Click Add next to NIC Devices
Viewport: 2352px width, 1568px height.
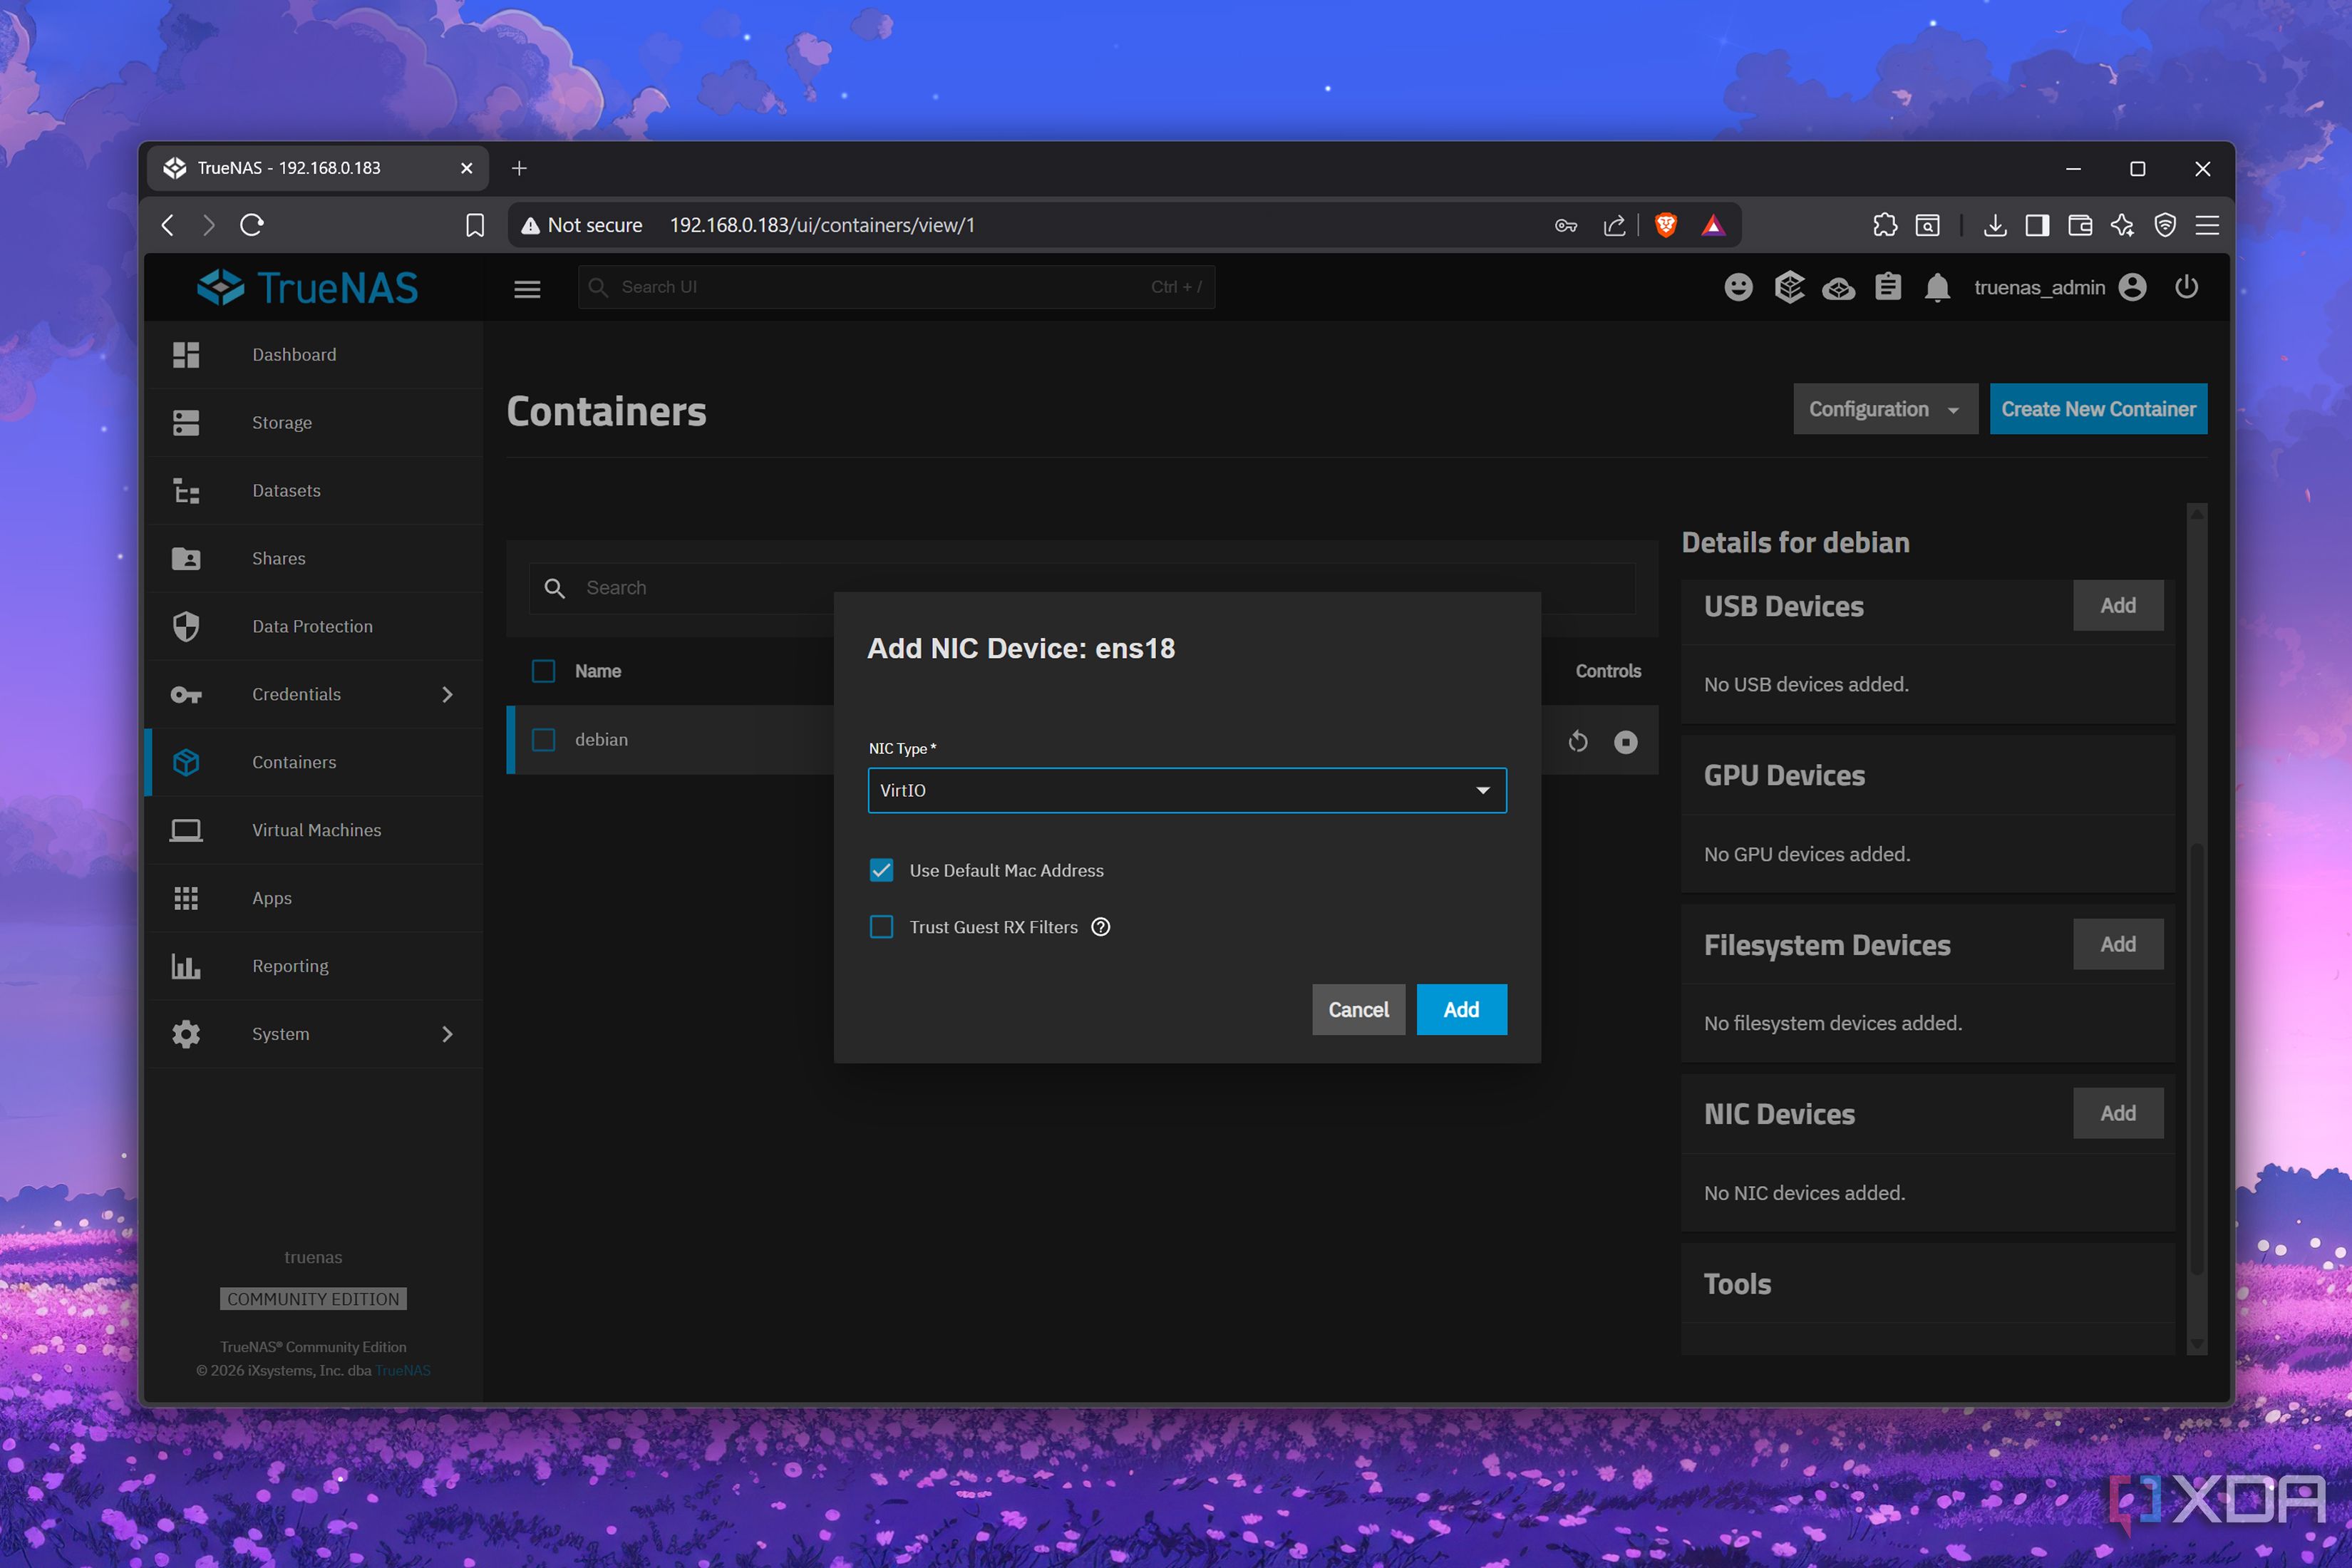click(2117, 1113)
